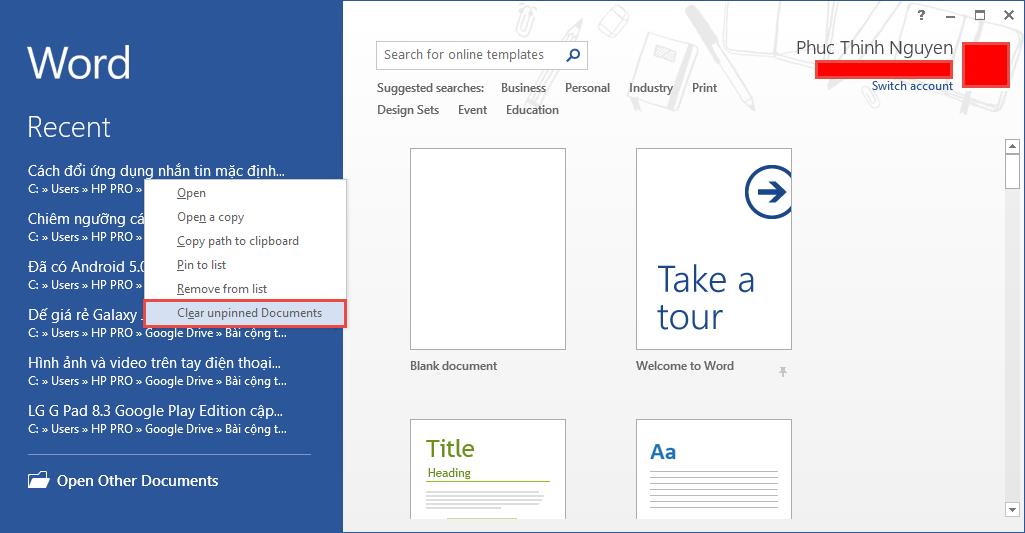Click the scrollbar down arrow
The image size is (1025, 533).
tap(1012, 510)
